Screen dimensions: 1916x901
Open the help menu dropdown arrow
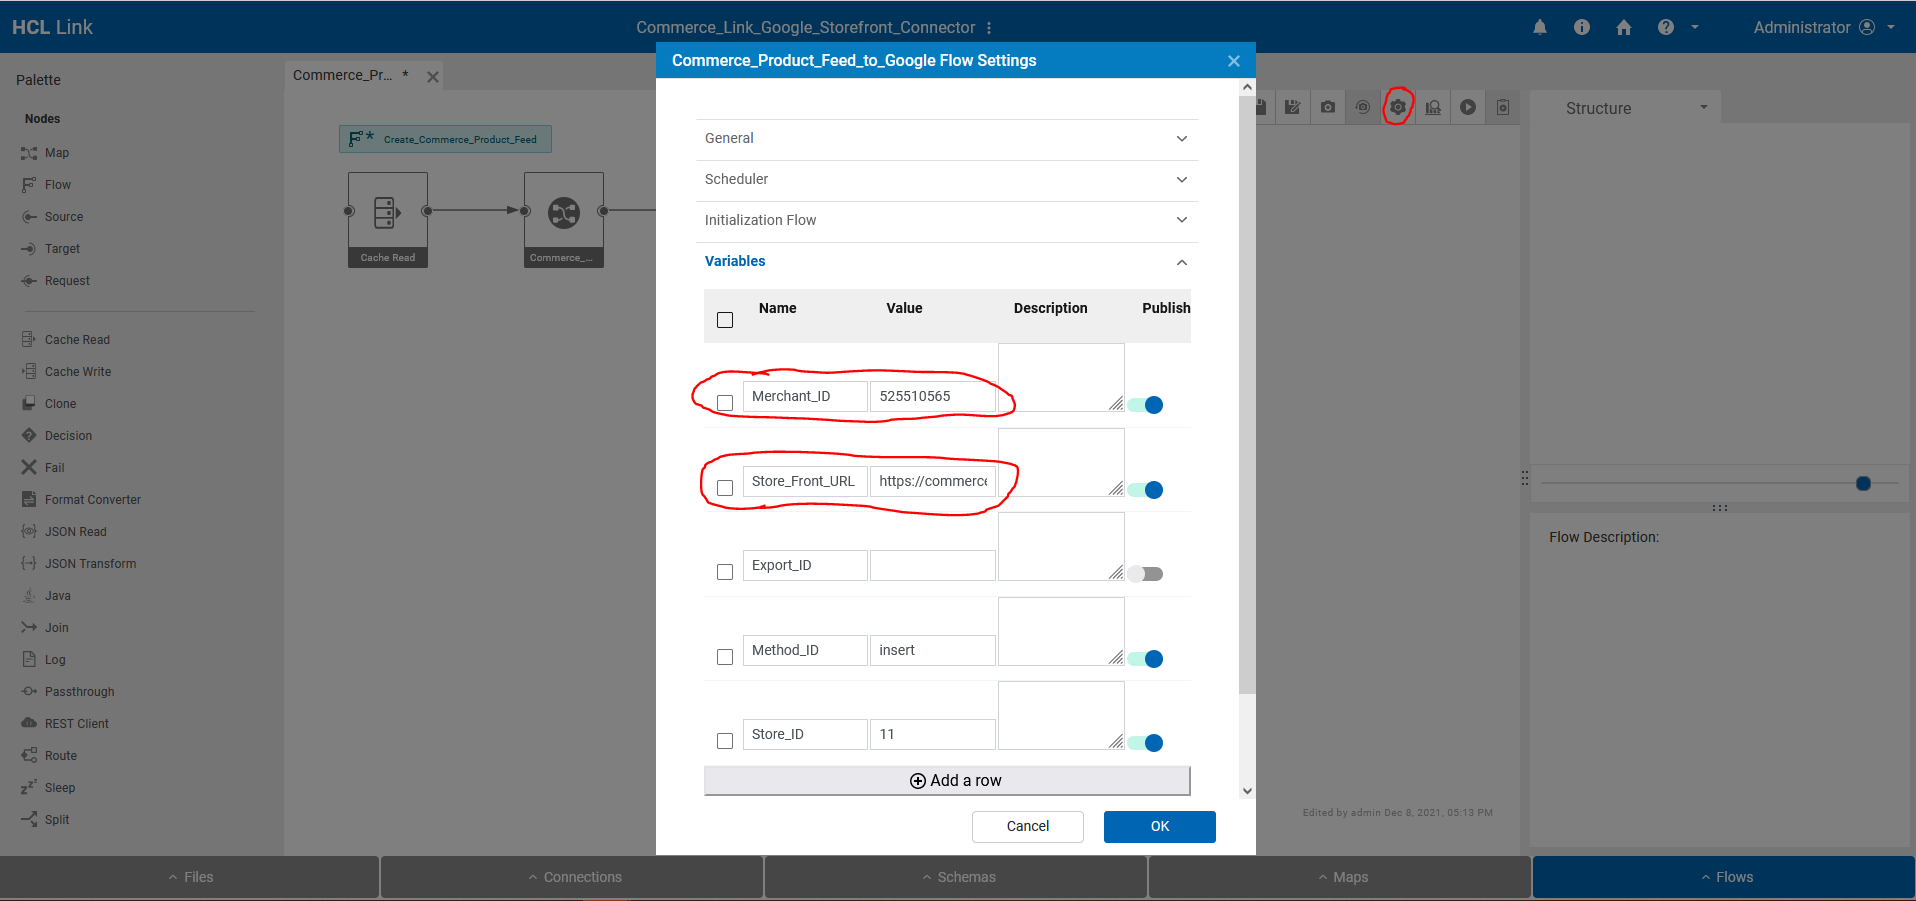coord(1695,28)
